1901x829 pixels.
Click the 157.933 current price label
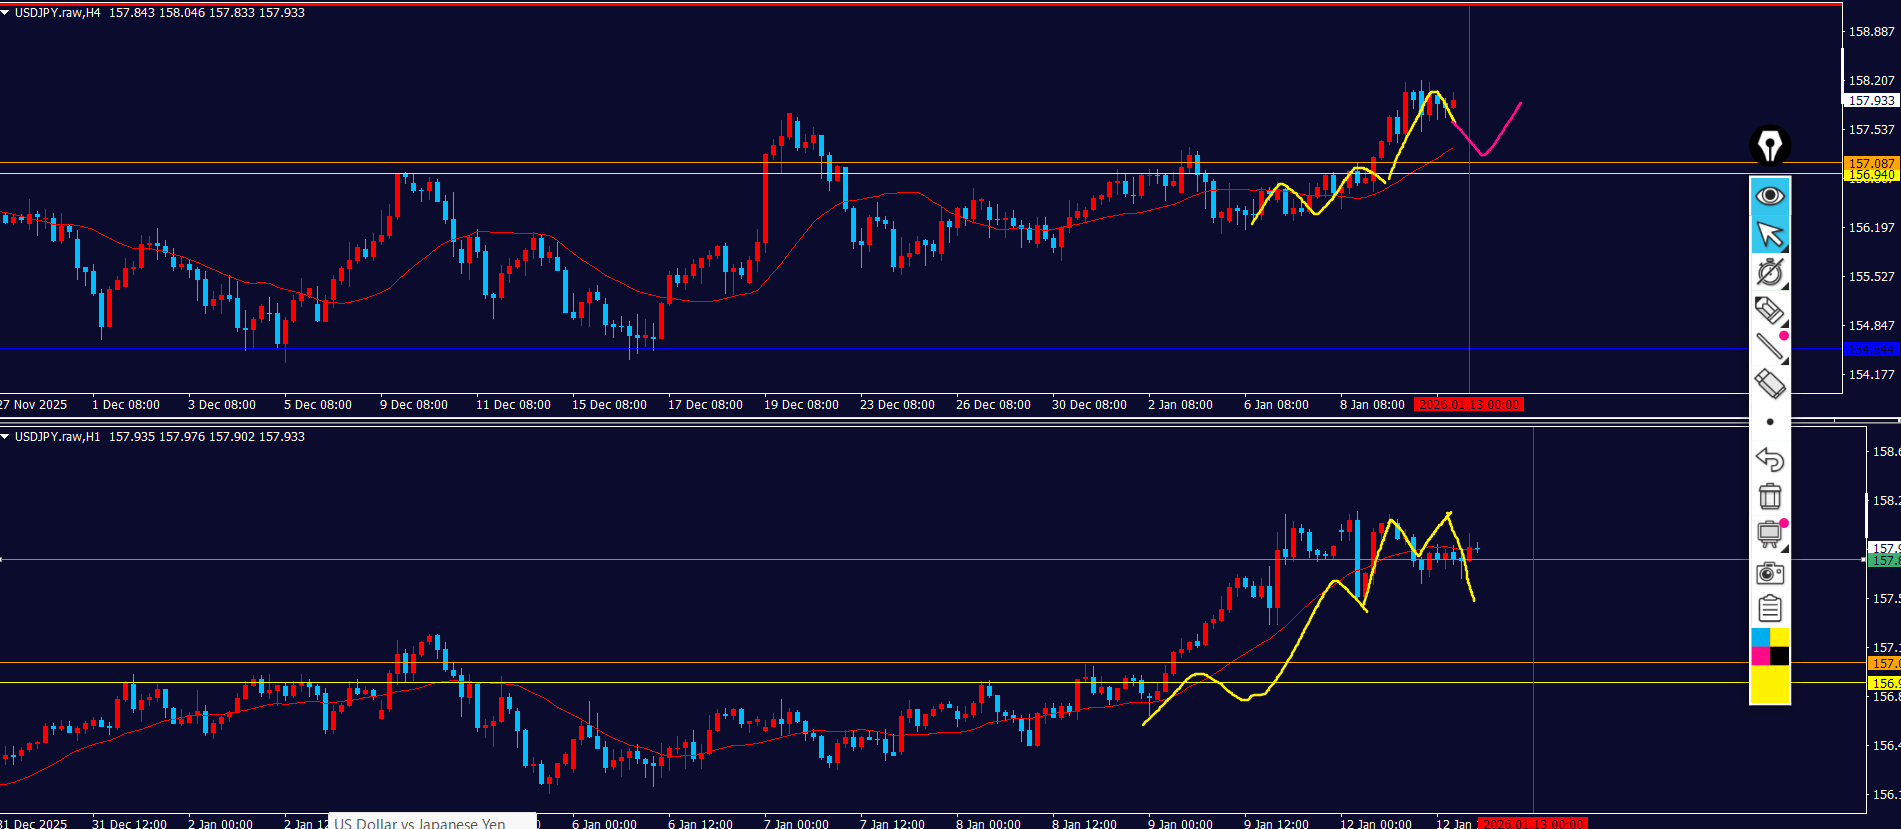pos(1870,101)
